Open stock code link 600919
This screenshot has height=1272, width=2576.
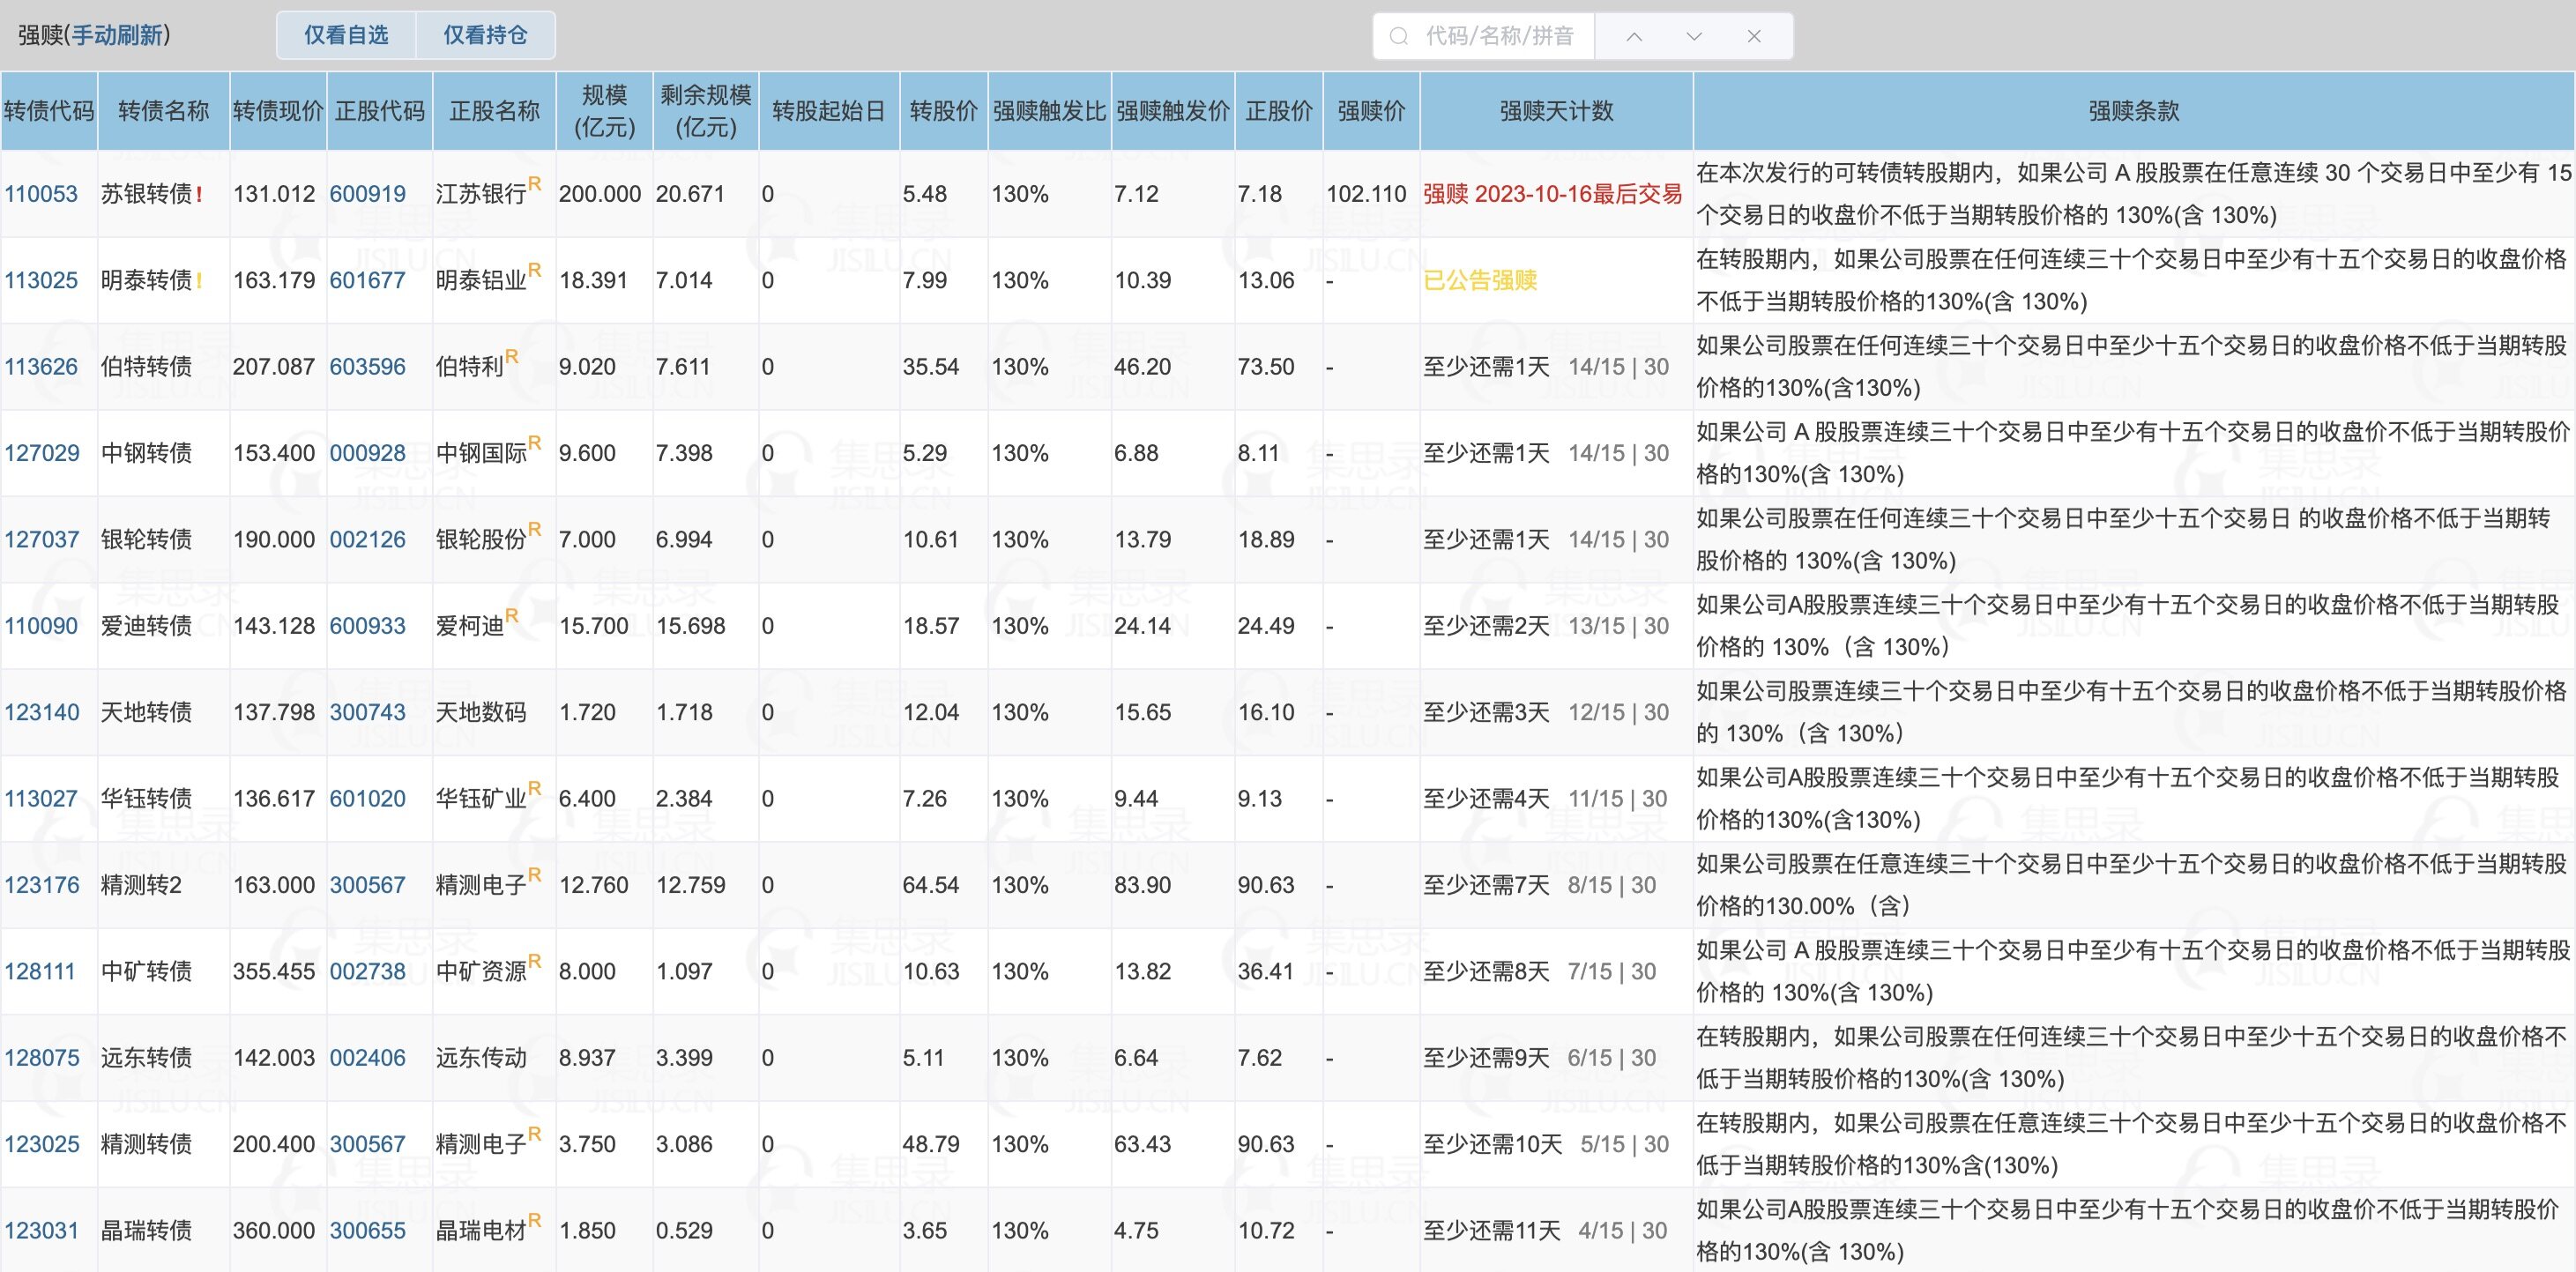coord(368,193)
